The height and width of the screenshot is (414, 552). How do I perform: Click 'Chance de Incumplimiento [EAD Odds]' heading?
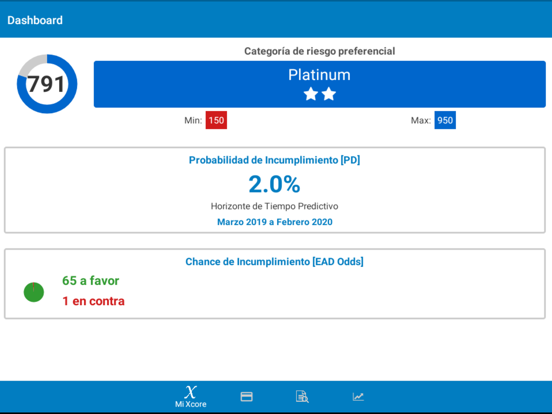point(275,262)
